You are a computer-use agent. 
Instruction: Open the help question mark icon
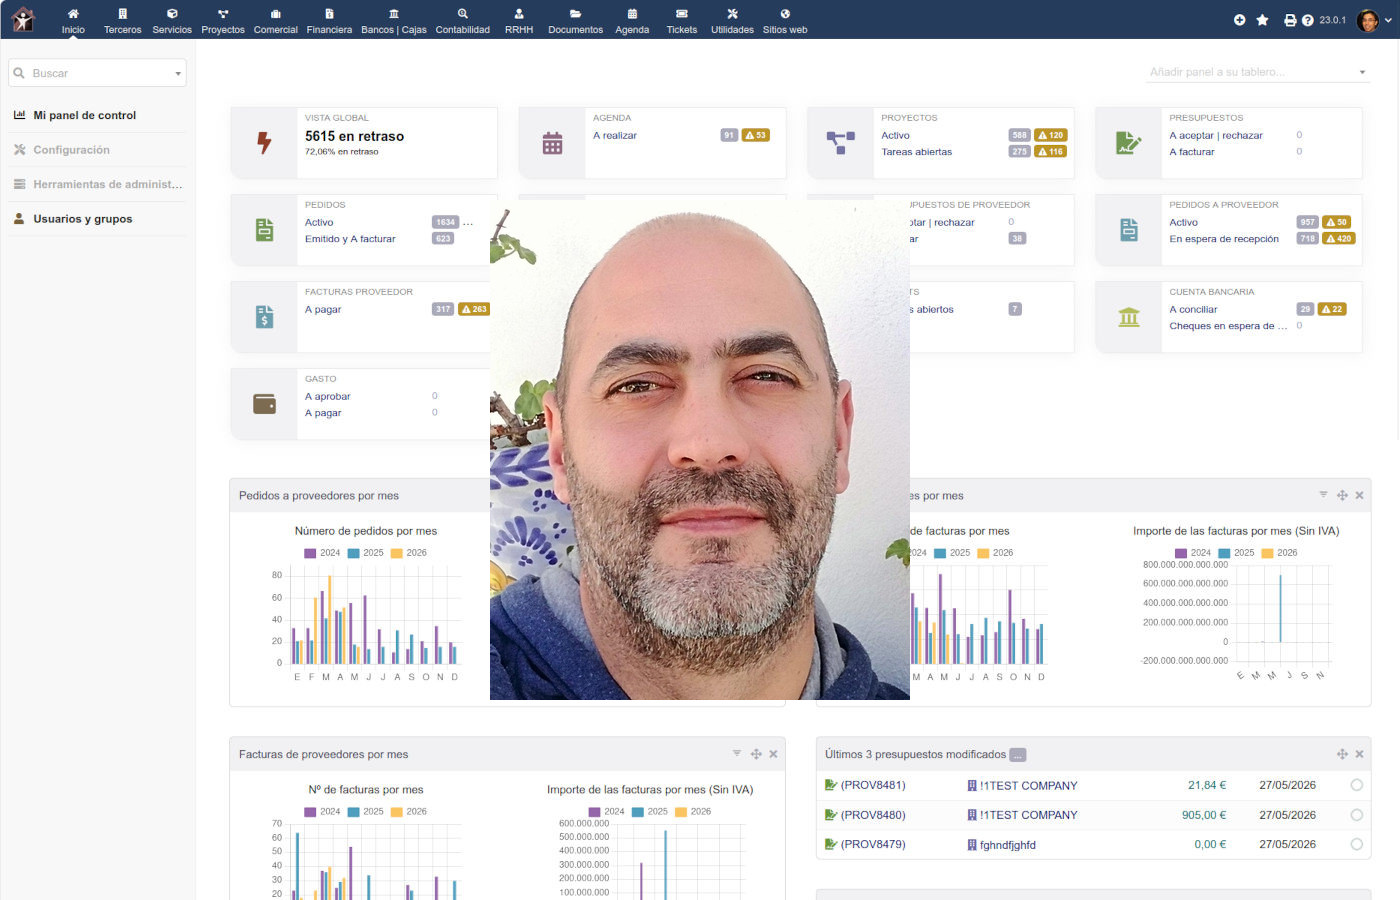[1307, 20]
